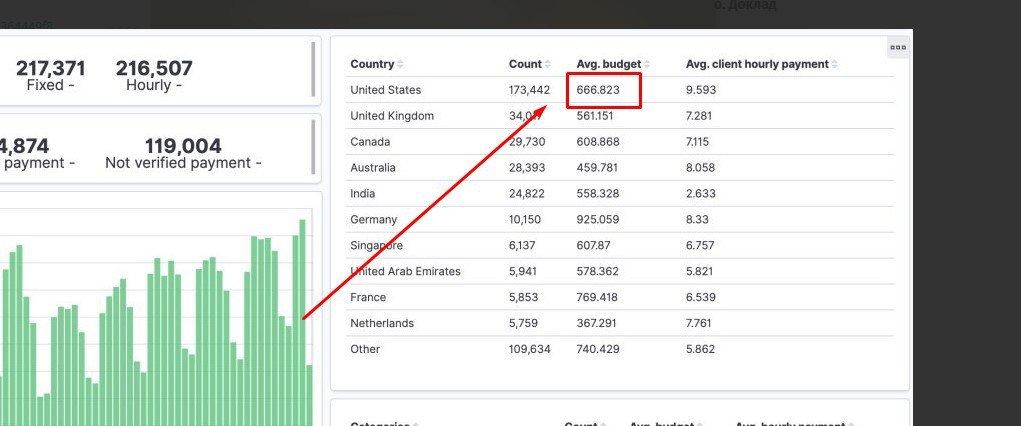
Task: Click count value 29,730
Action: click(x=527, y=142)
